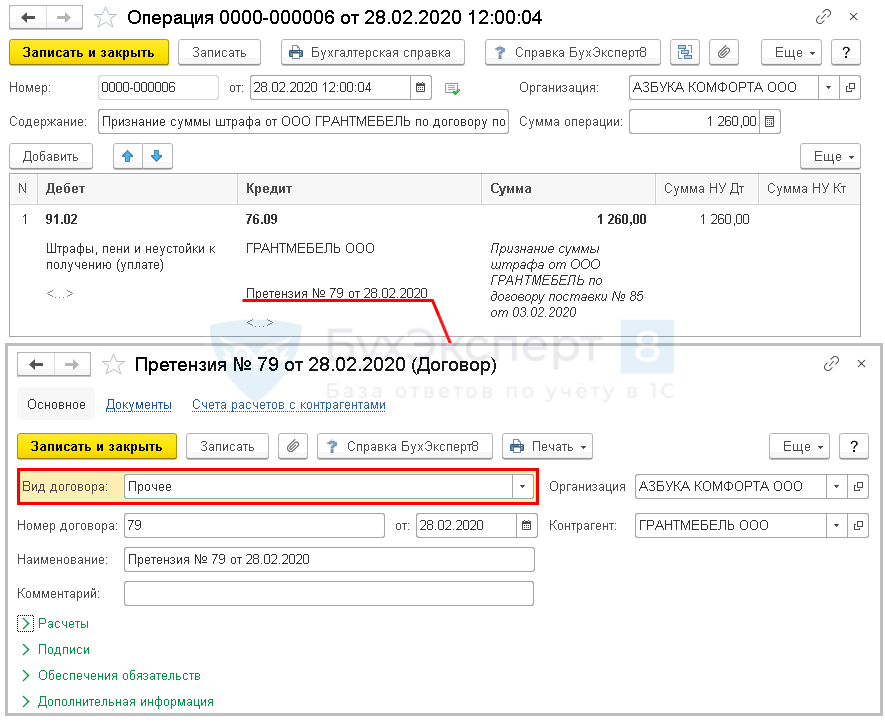This screenshot has height=722, width=885.
Task: Select sum cell 1 260,00 in Сумма column
Action: pos(621,219)
